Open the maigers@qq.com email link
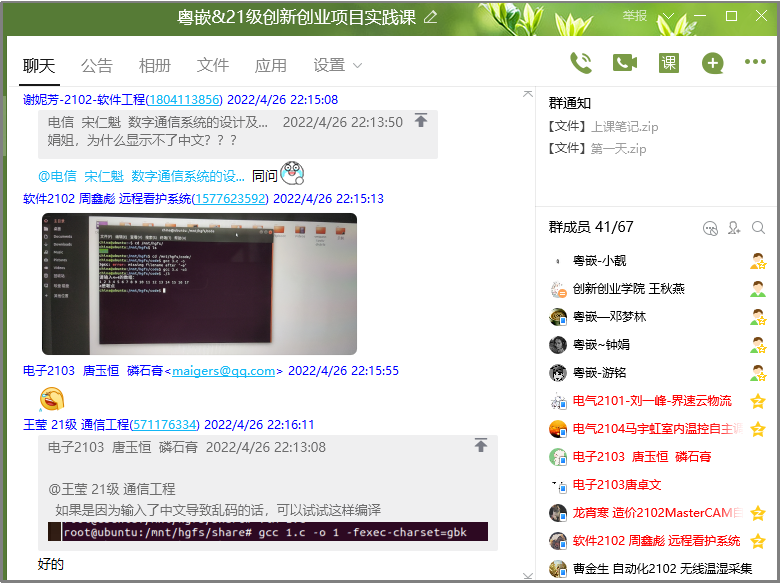Image resolution: width=782 pixels, height=585 pixels. click(x=223, y=371)
